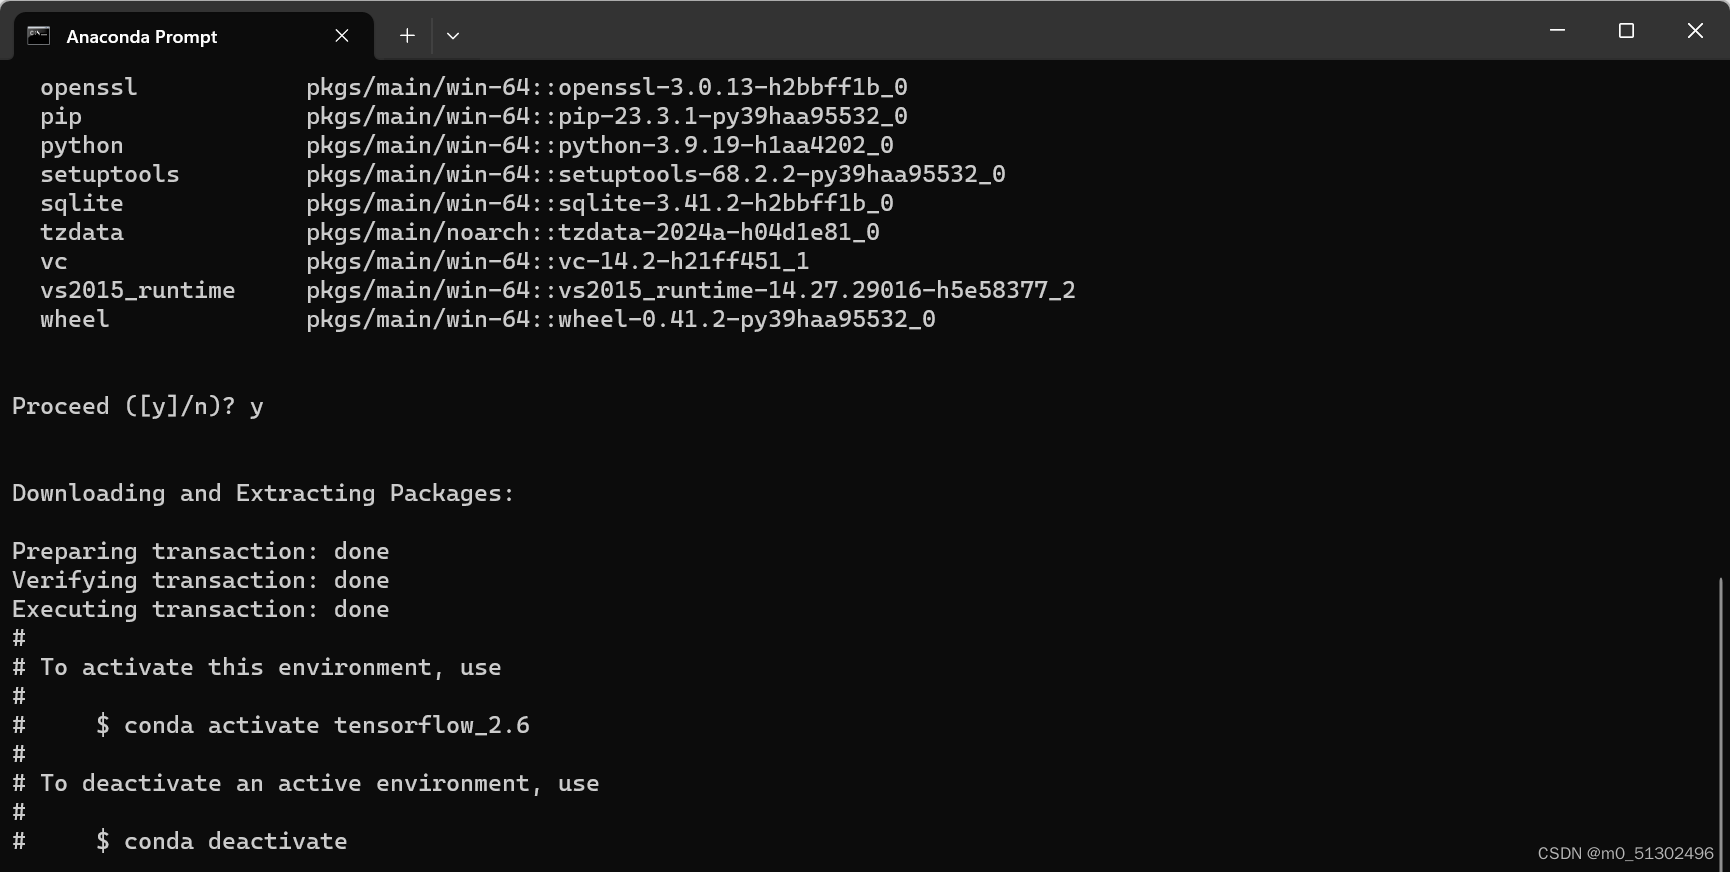Image resolution: width=1730 pixels, height=872 pixels.
Task: Click the 'Executing transaction: done' line
Action: [200, 609]
